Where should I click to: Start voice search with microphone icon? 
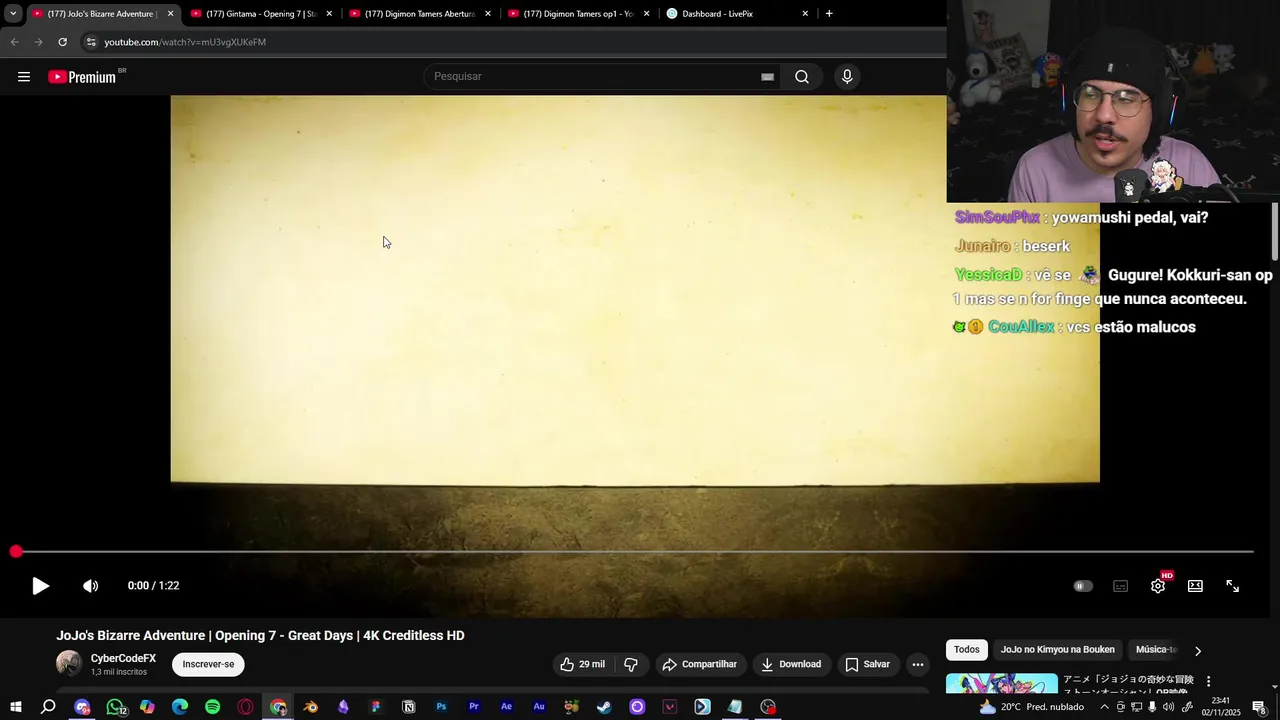click(847, 77)
